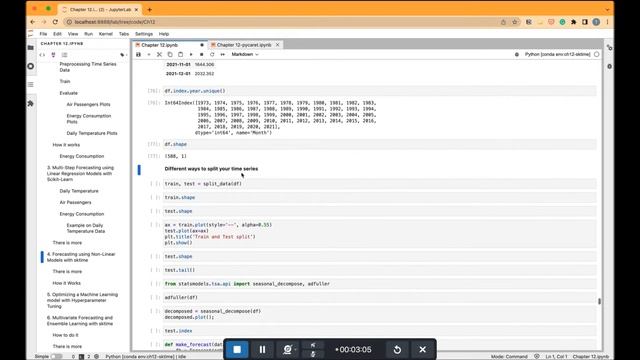Copy the selected cell from the toolbar
640x360 pixels.
(170, 54)
